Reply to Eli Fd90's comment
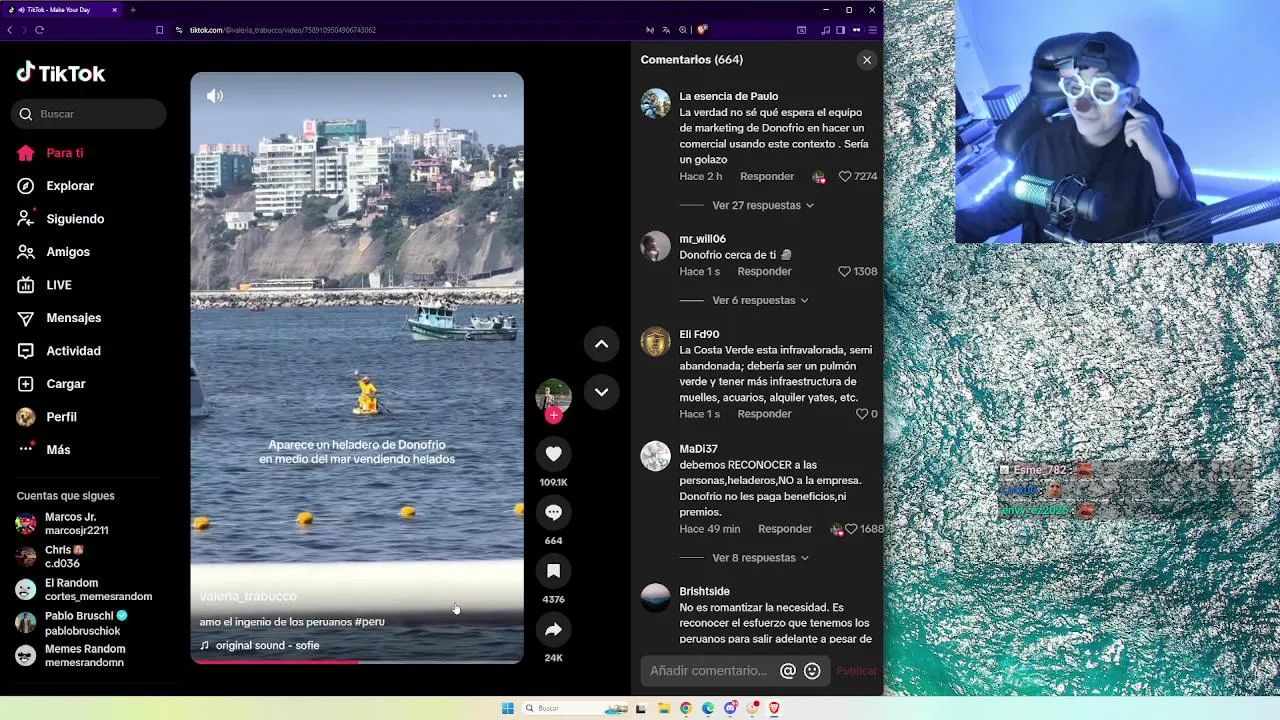This screenshot has width=1280, height=720. (764, 414)
